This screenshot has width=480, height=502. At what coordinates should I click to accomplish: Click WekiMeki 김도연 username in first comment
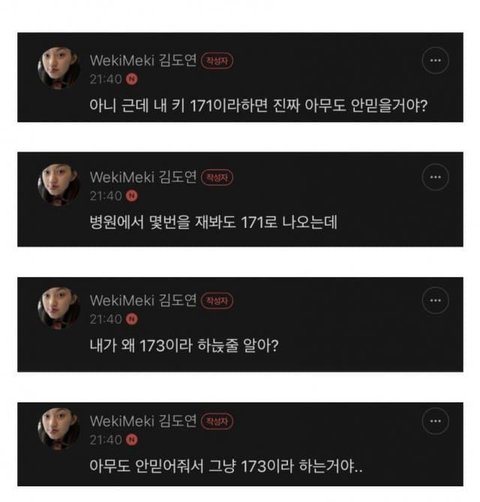point(143,60)
